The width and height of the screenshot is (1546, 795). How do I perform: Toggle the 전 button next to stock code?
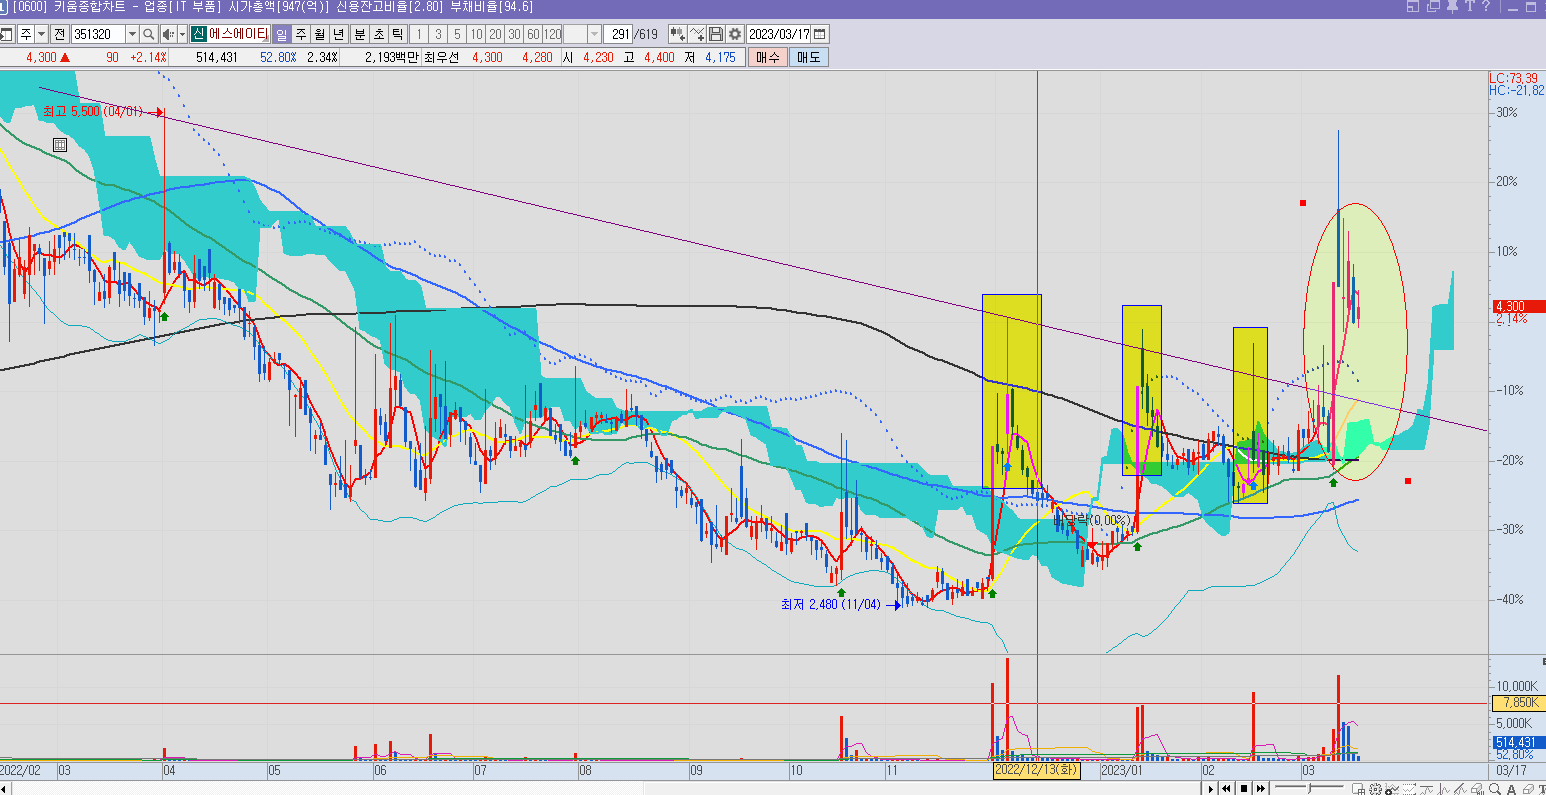[60, 34]
